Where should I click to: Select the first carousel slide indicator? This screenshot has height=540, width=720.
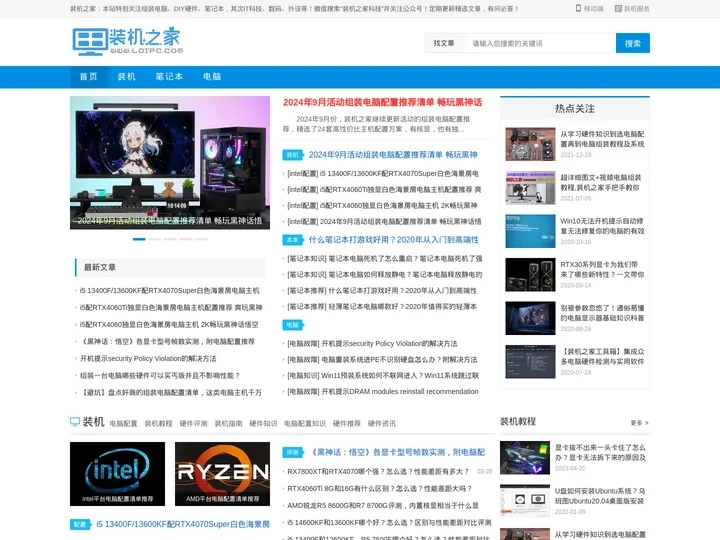tap(139, 239)
